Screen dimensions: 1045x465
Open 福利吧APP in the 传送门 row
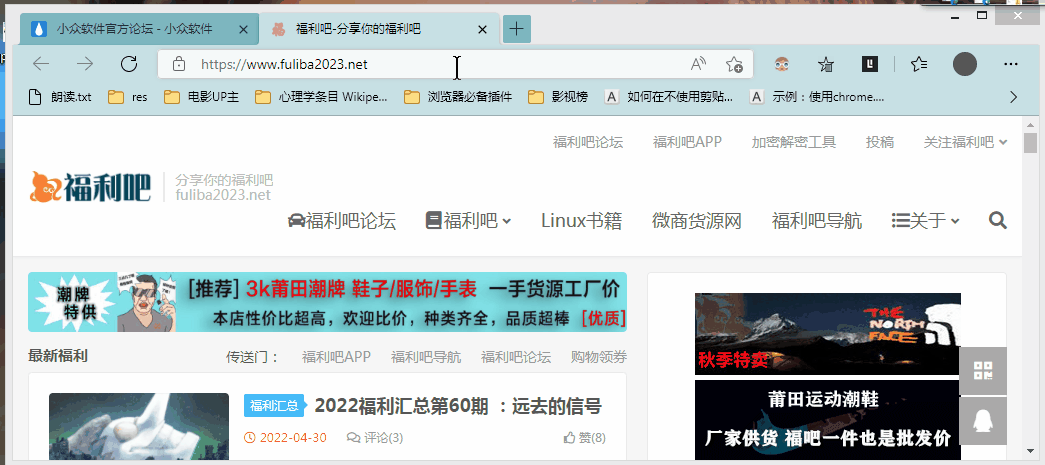point(336,357)
